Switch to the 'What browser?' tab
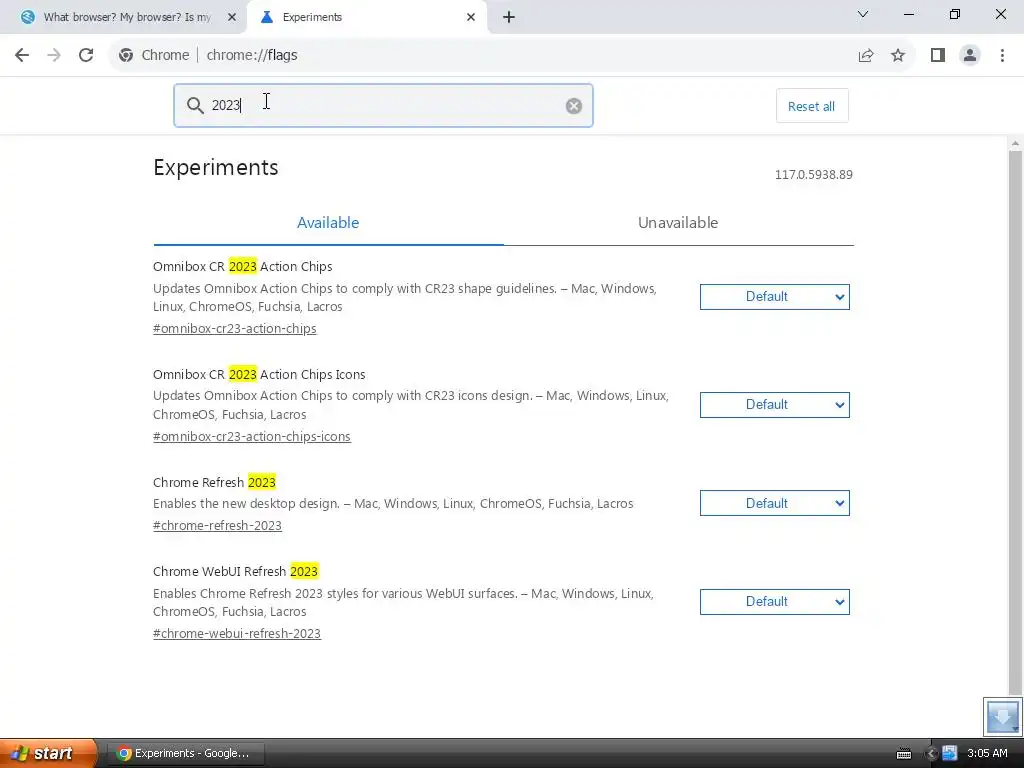The image size is (1024, 768). click(124, 17)
